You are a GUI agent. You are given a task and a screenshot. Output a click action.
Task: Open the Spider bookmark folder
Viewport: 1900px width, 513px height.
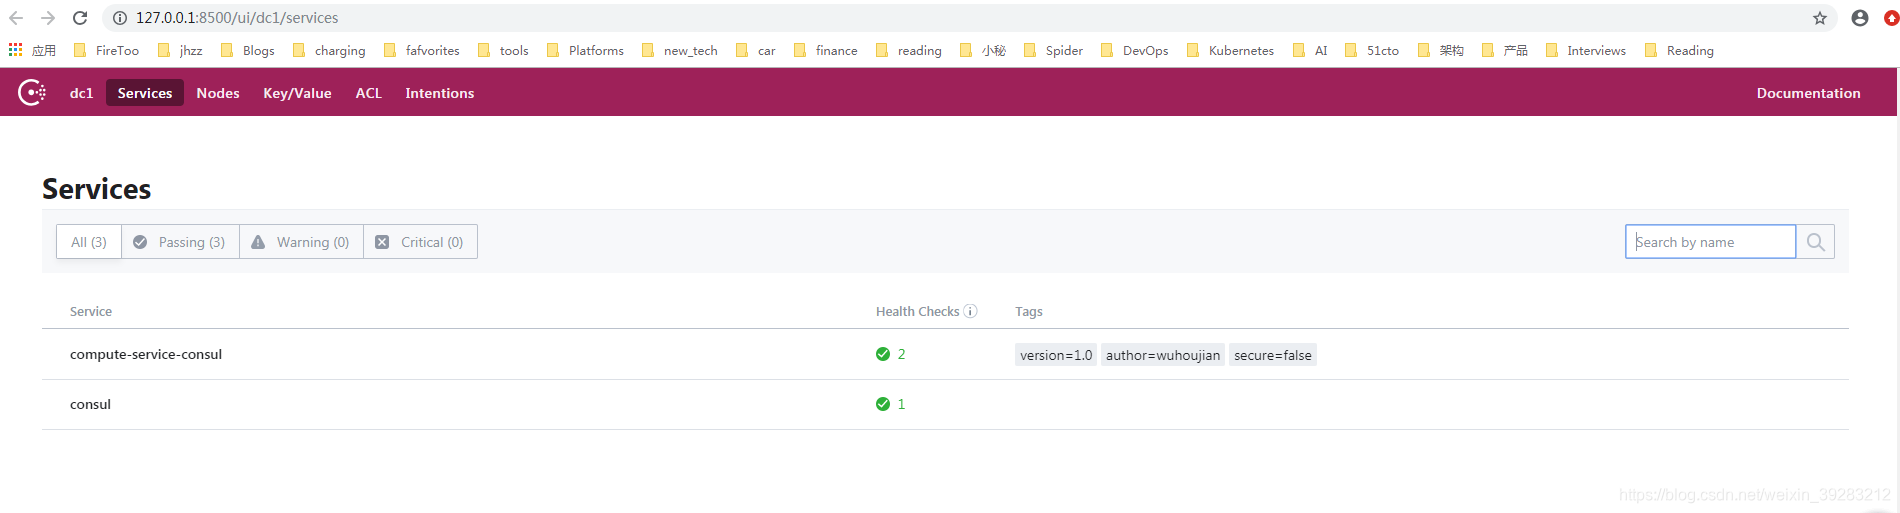tap(1053, 50)
